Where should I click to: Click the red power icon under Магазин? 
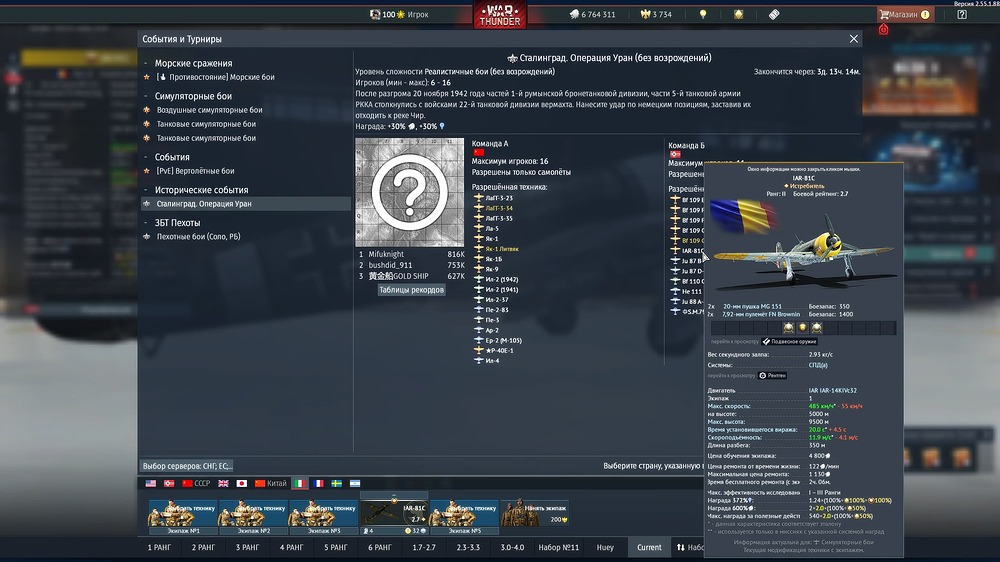tap(883, 29)
